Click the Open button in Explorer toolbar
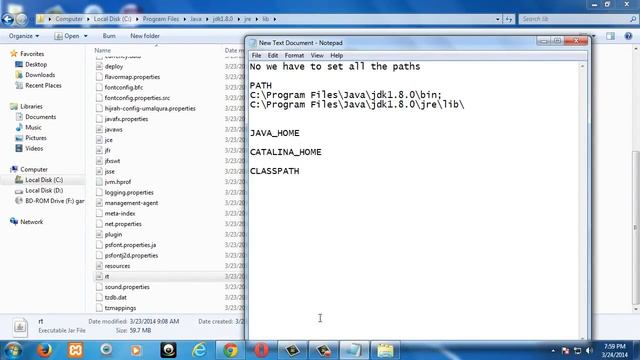Screen dimensions: 640x360 tap(67, 36)
